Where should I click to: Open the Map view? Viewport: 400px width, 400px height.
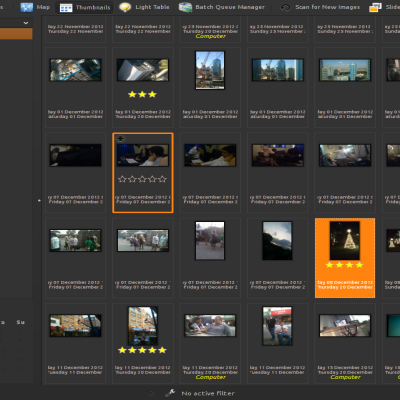tap(35, 7)
